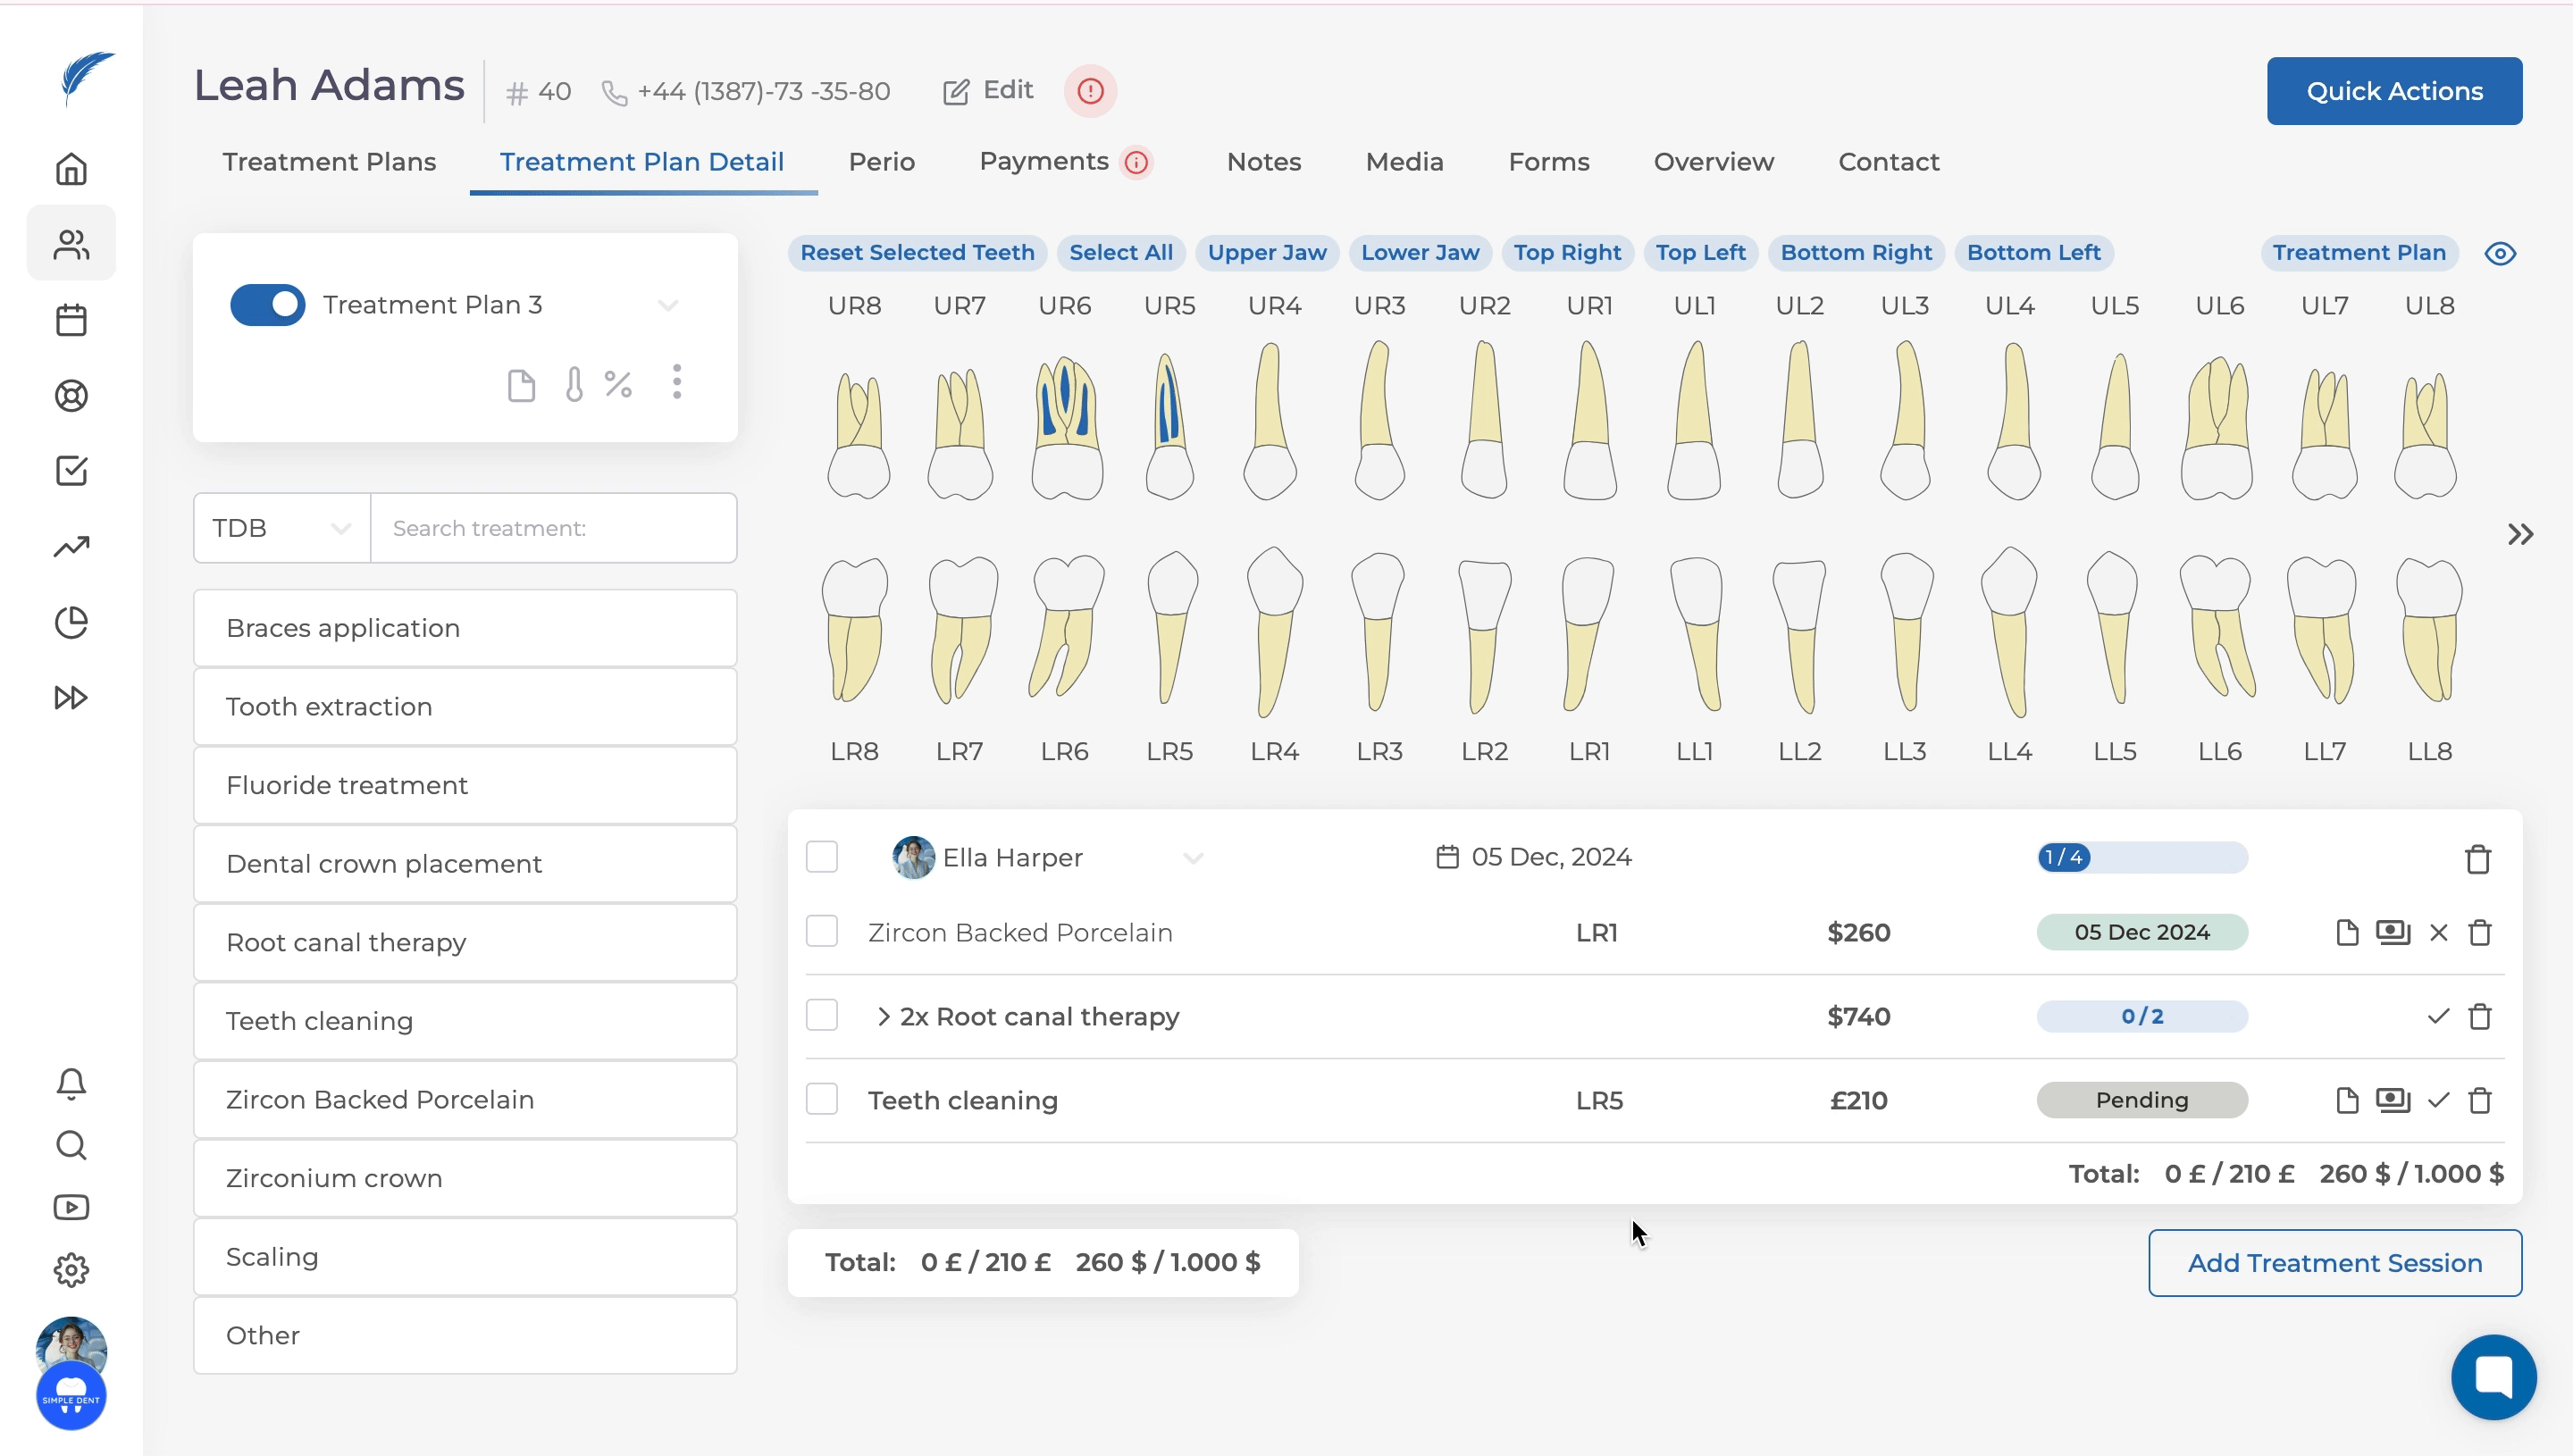The width and height of the screenshot is (2573, 1456).
Task: Open the TDB dropdown
Action: 282,528
